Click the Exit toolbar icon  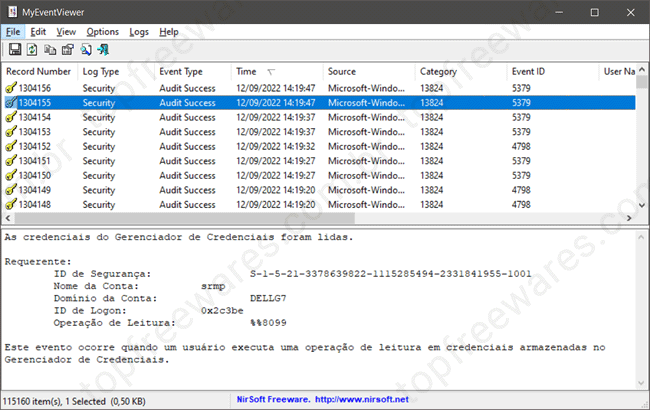coord(102,49)
